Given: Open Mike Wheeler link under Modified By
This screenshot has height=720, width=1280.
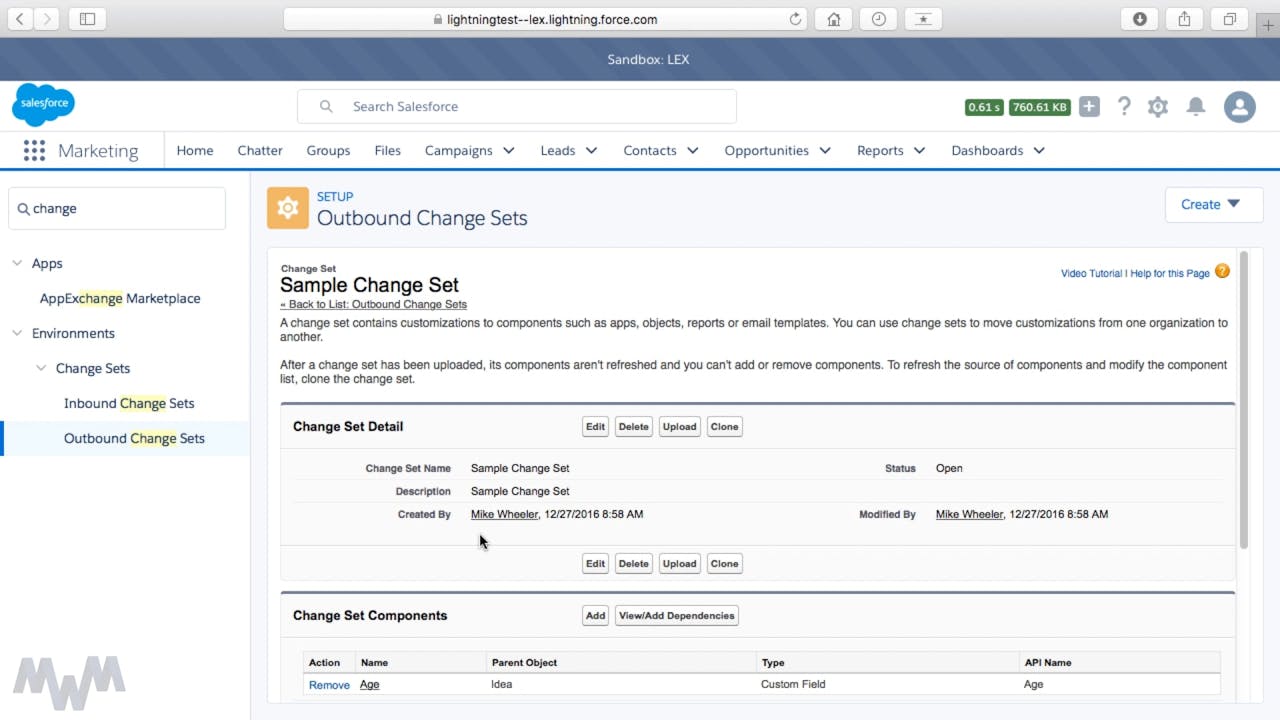Looking at the screenshot, I should tap(969, 514).
